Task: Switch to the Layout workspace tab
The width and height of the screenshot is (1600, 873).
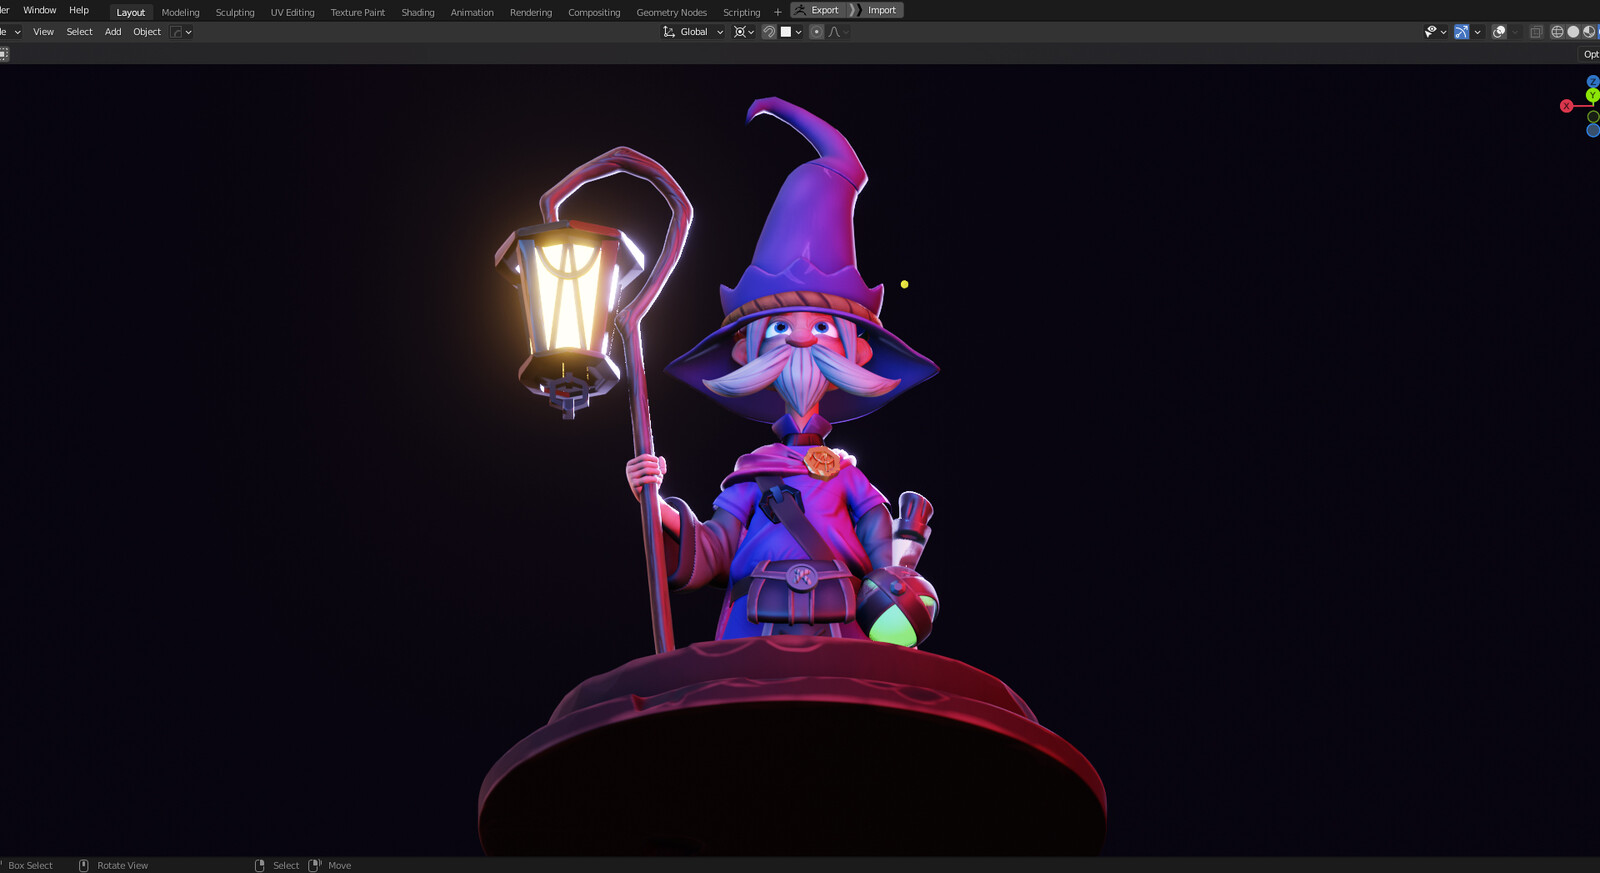Action: click(131, 12)
